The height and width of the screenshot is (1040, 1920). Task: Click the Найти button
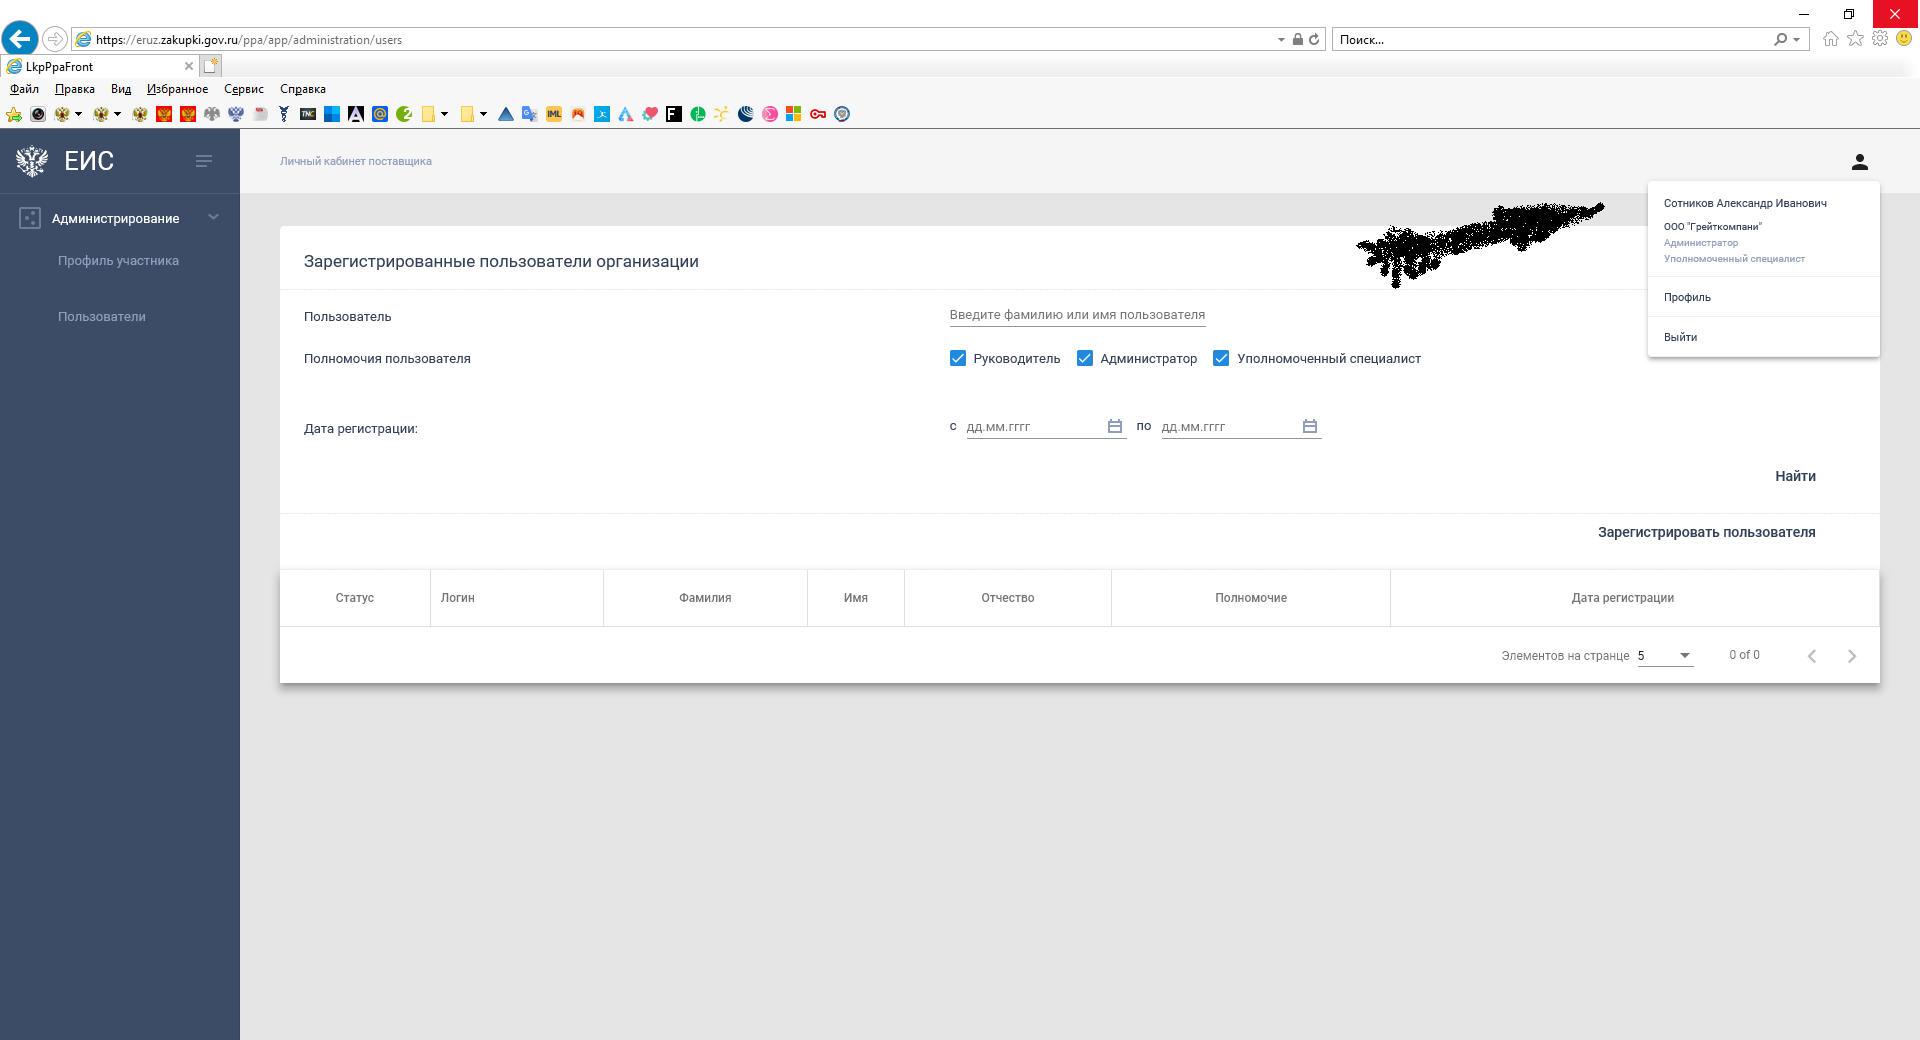point(1795,476)
